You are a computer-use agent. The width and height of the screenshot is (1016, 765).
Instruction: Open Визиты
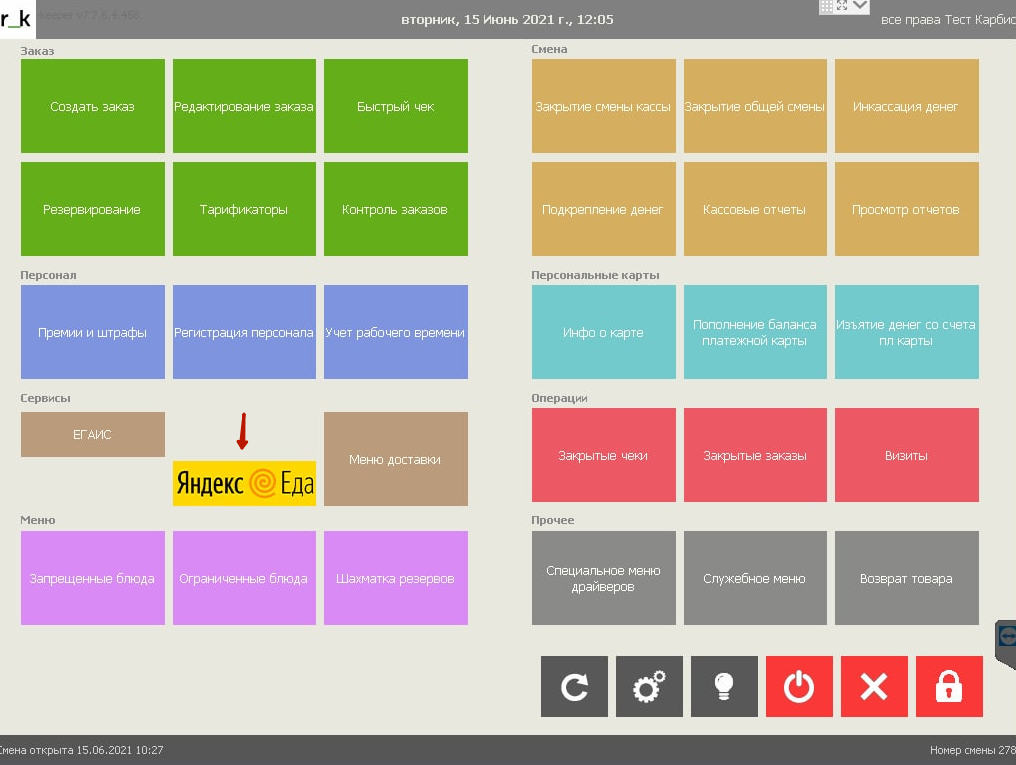point(907,455)
